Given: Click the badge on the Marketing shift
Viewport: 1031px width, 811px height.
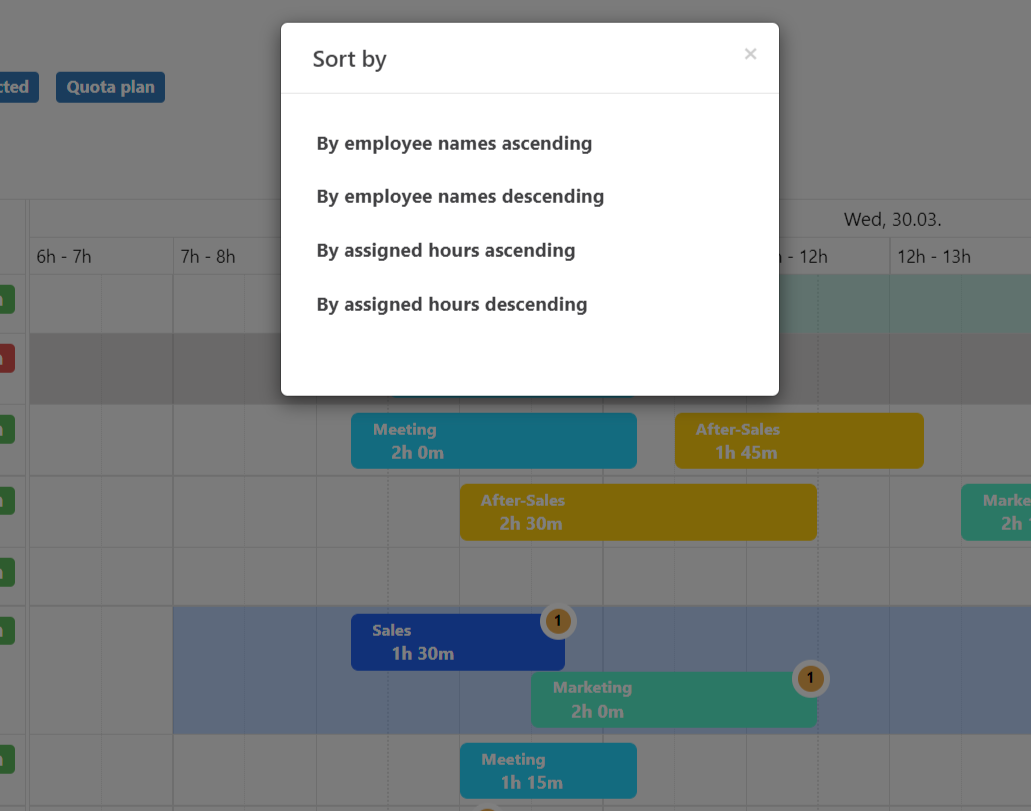Looking at the screenshot, I should point(810,679).
